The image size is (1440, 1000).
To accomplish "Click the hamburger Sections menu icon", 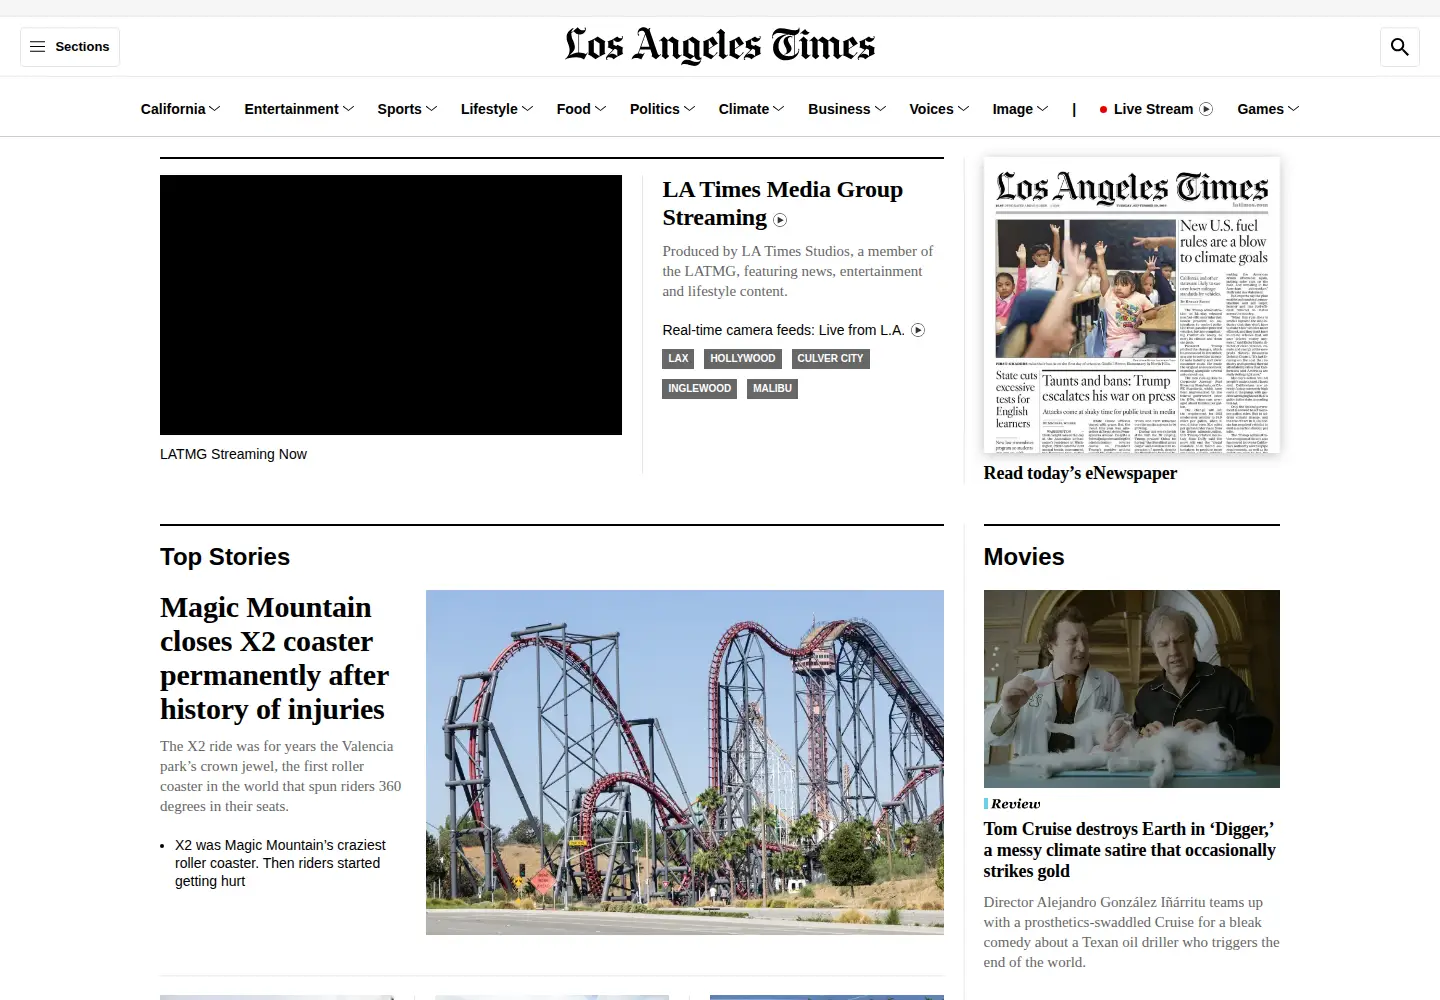I will tap(38, 47).
